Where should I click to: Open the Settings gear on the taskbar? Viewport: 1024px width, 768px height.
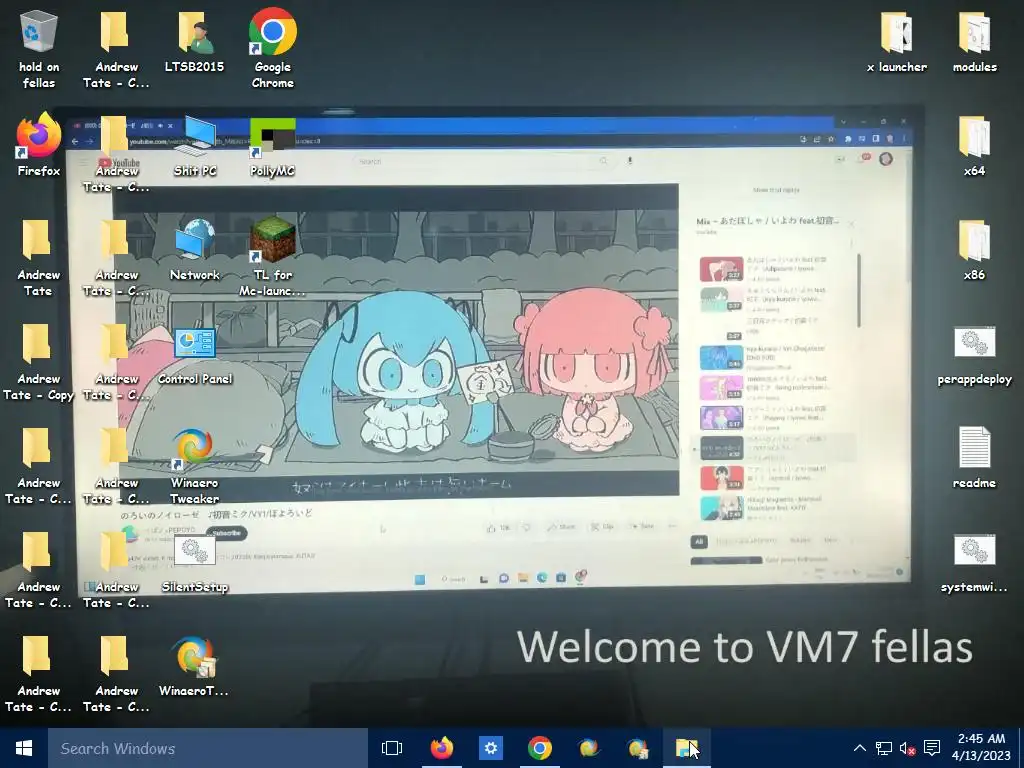click(490, 748)
